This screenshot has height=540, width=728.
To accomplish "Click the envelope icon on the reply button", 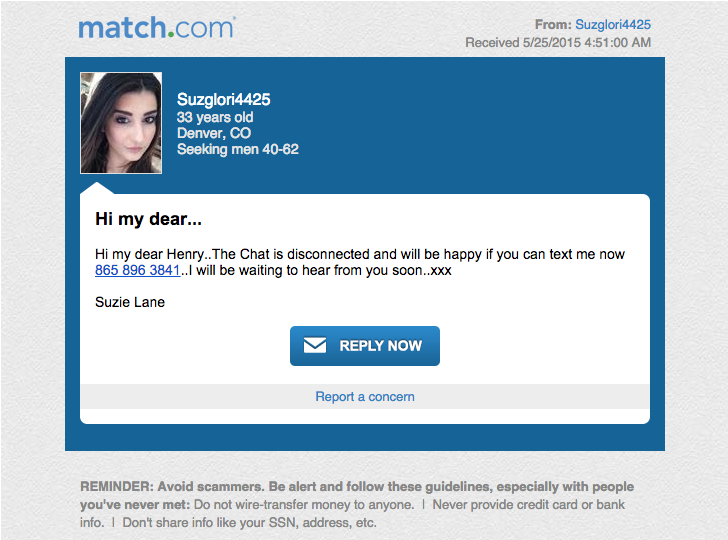I will pos(315,345).
